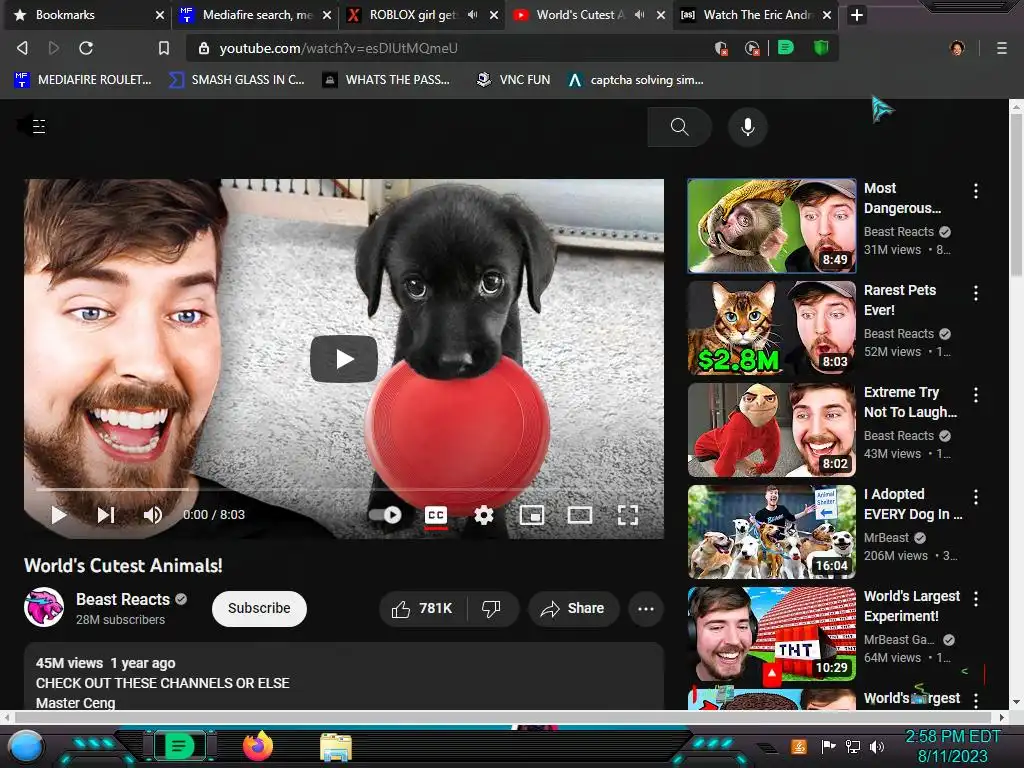The width and height of the screenshot is (1024, 768).
Task: Open the green chat extension icon
Action: (x=786, y=47)
